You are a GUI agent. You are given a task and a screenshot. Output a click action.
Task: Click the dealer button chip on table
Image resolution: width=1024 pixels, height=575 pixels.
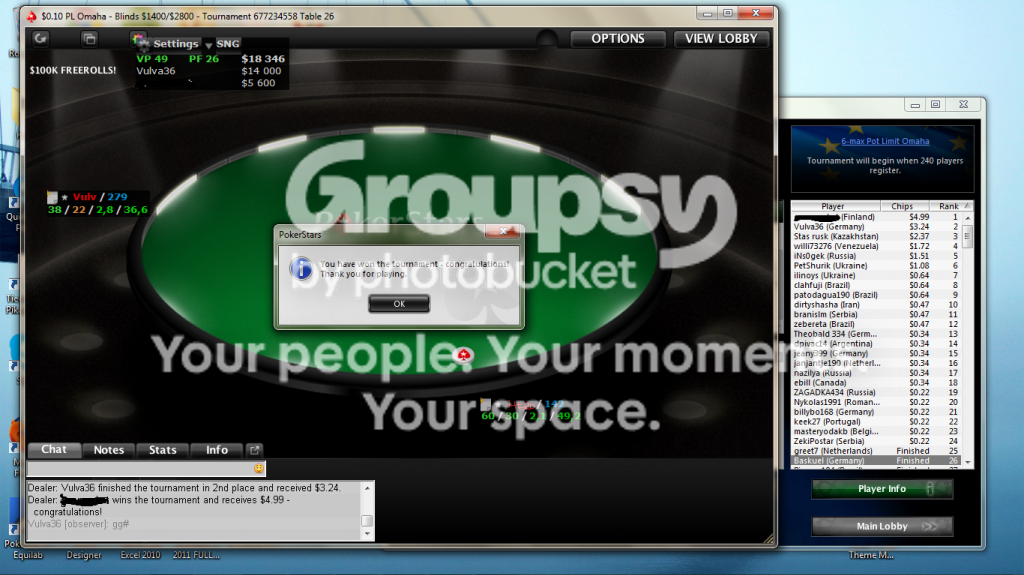tap(464, 355)
